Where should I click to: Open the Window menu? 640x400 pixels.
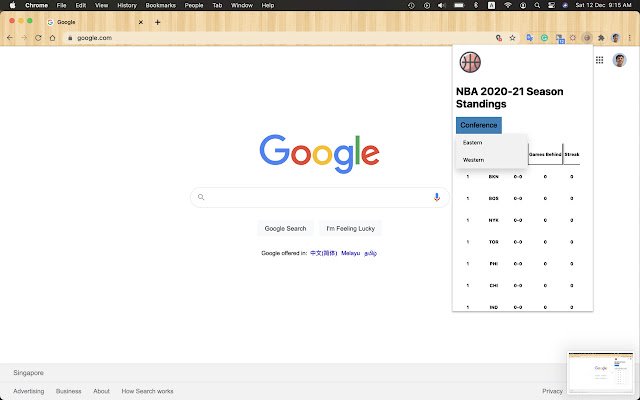pos(242,5)
